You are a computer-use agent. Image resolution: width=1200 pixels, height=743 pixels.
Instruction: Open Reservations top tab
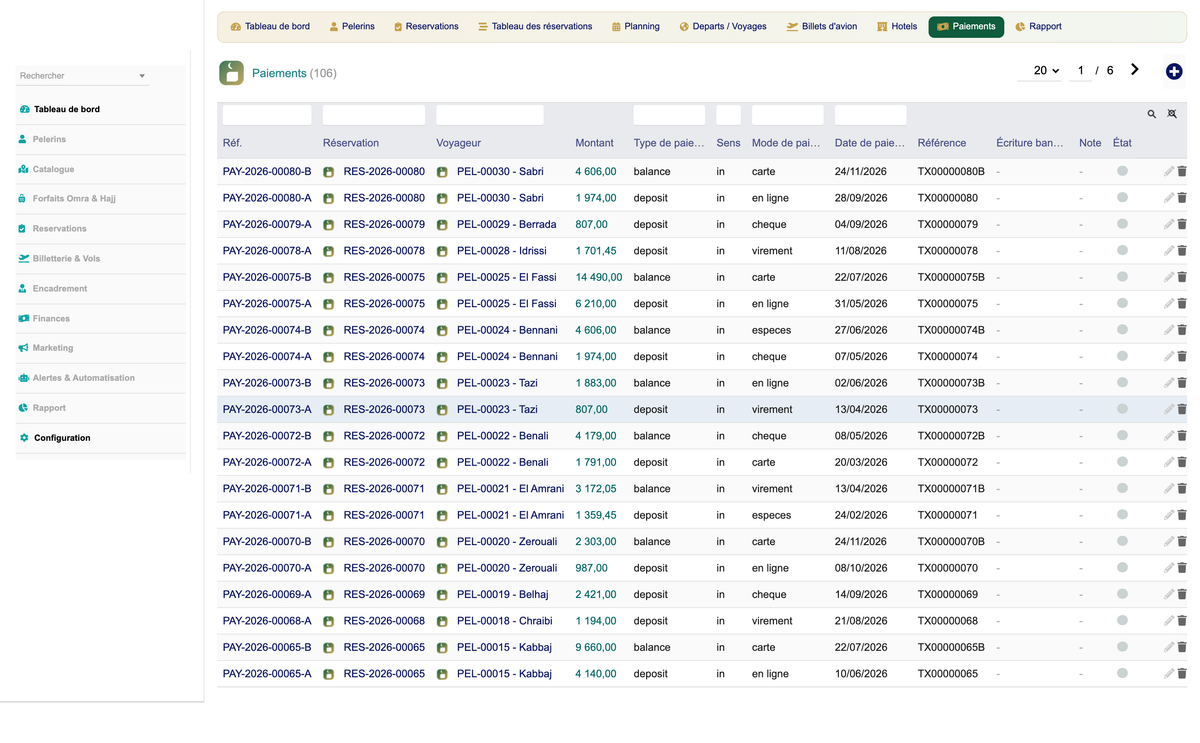tap(426, 27)
